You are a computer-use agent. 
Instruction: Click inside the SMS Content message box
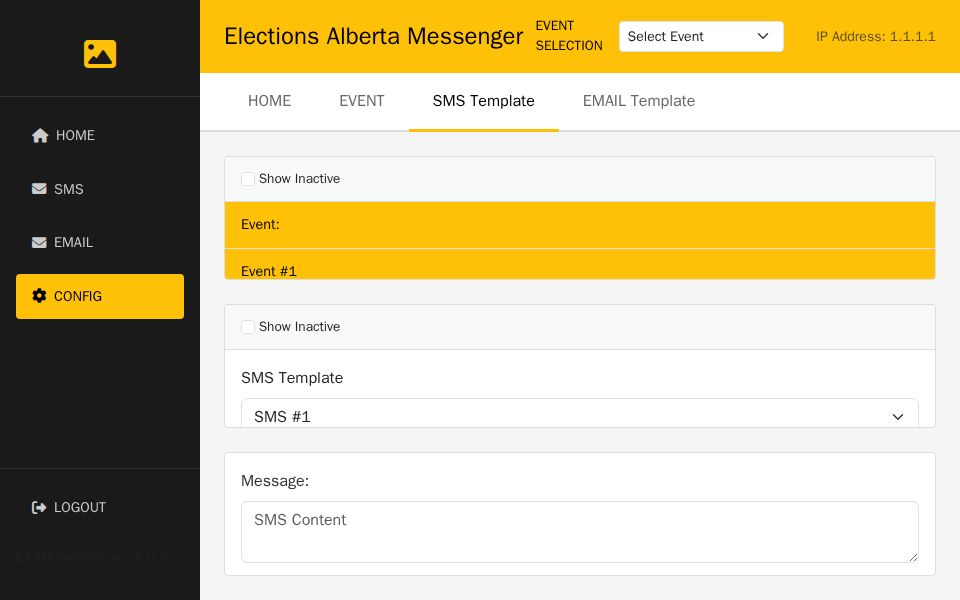pos(580,531)
